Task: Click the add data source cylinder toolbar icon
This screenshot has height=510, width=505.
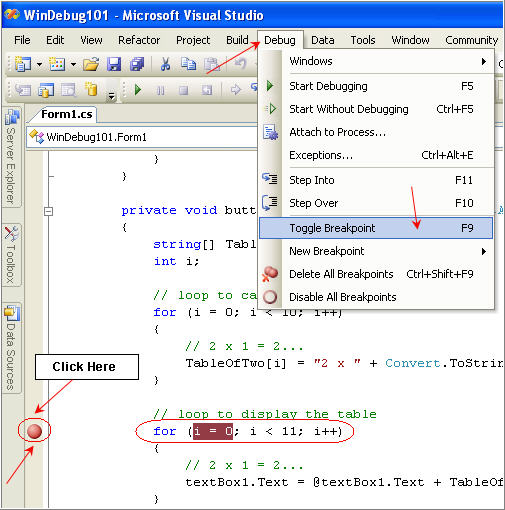Action: [x=91, y=89]
